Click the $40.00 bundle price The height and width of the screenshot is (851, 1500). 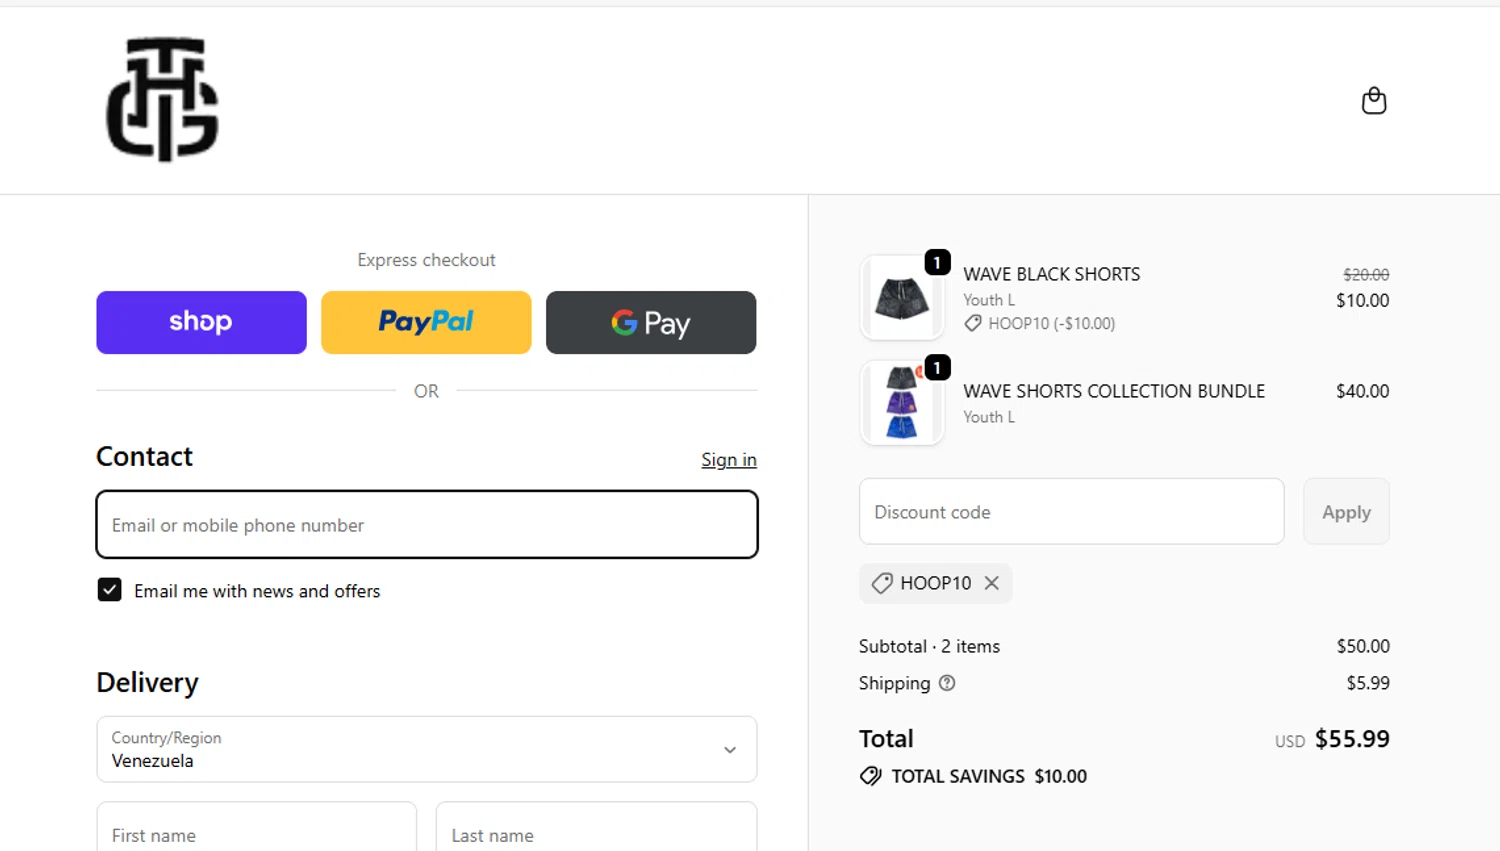(1362, 391)
